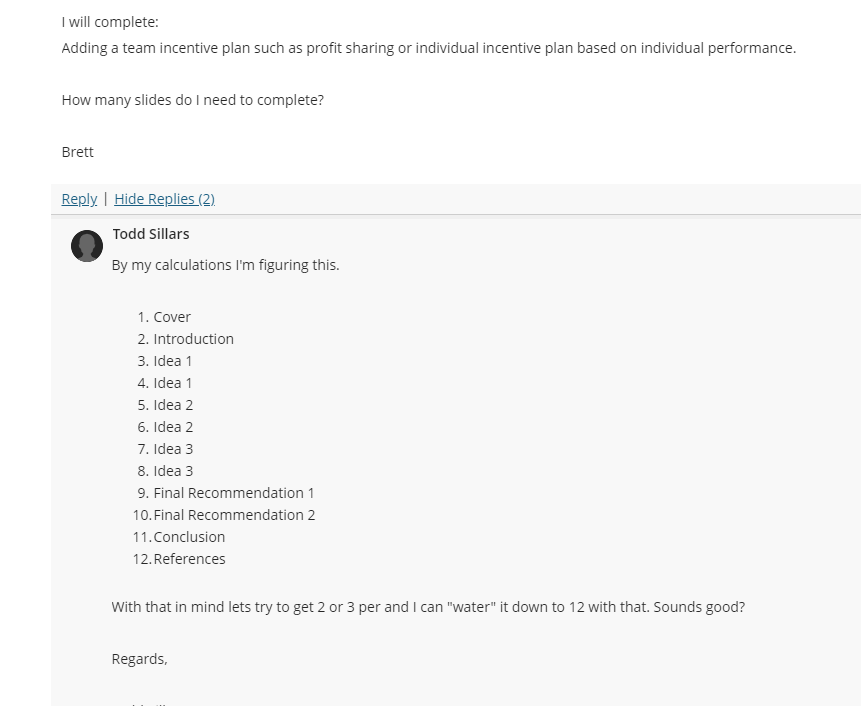Viewport: 861px width, 706px height.
Task: Click the 'Introduction' list item
Action: [x=193, y=339]
